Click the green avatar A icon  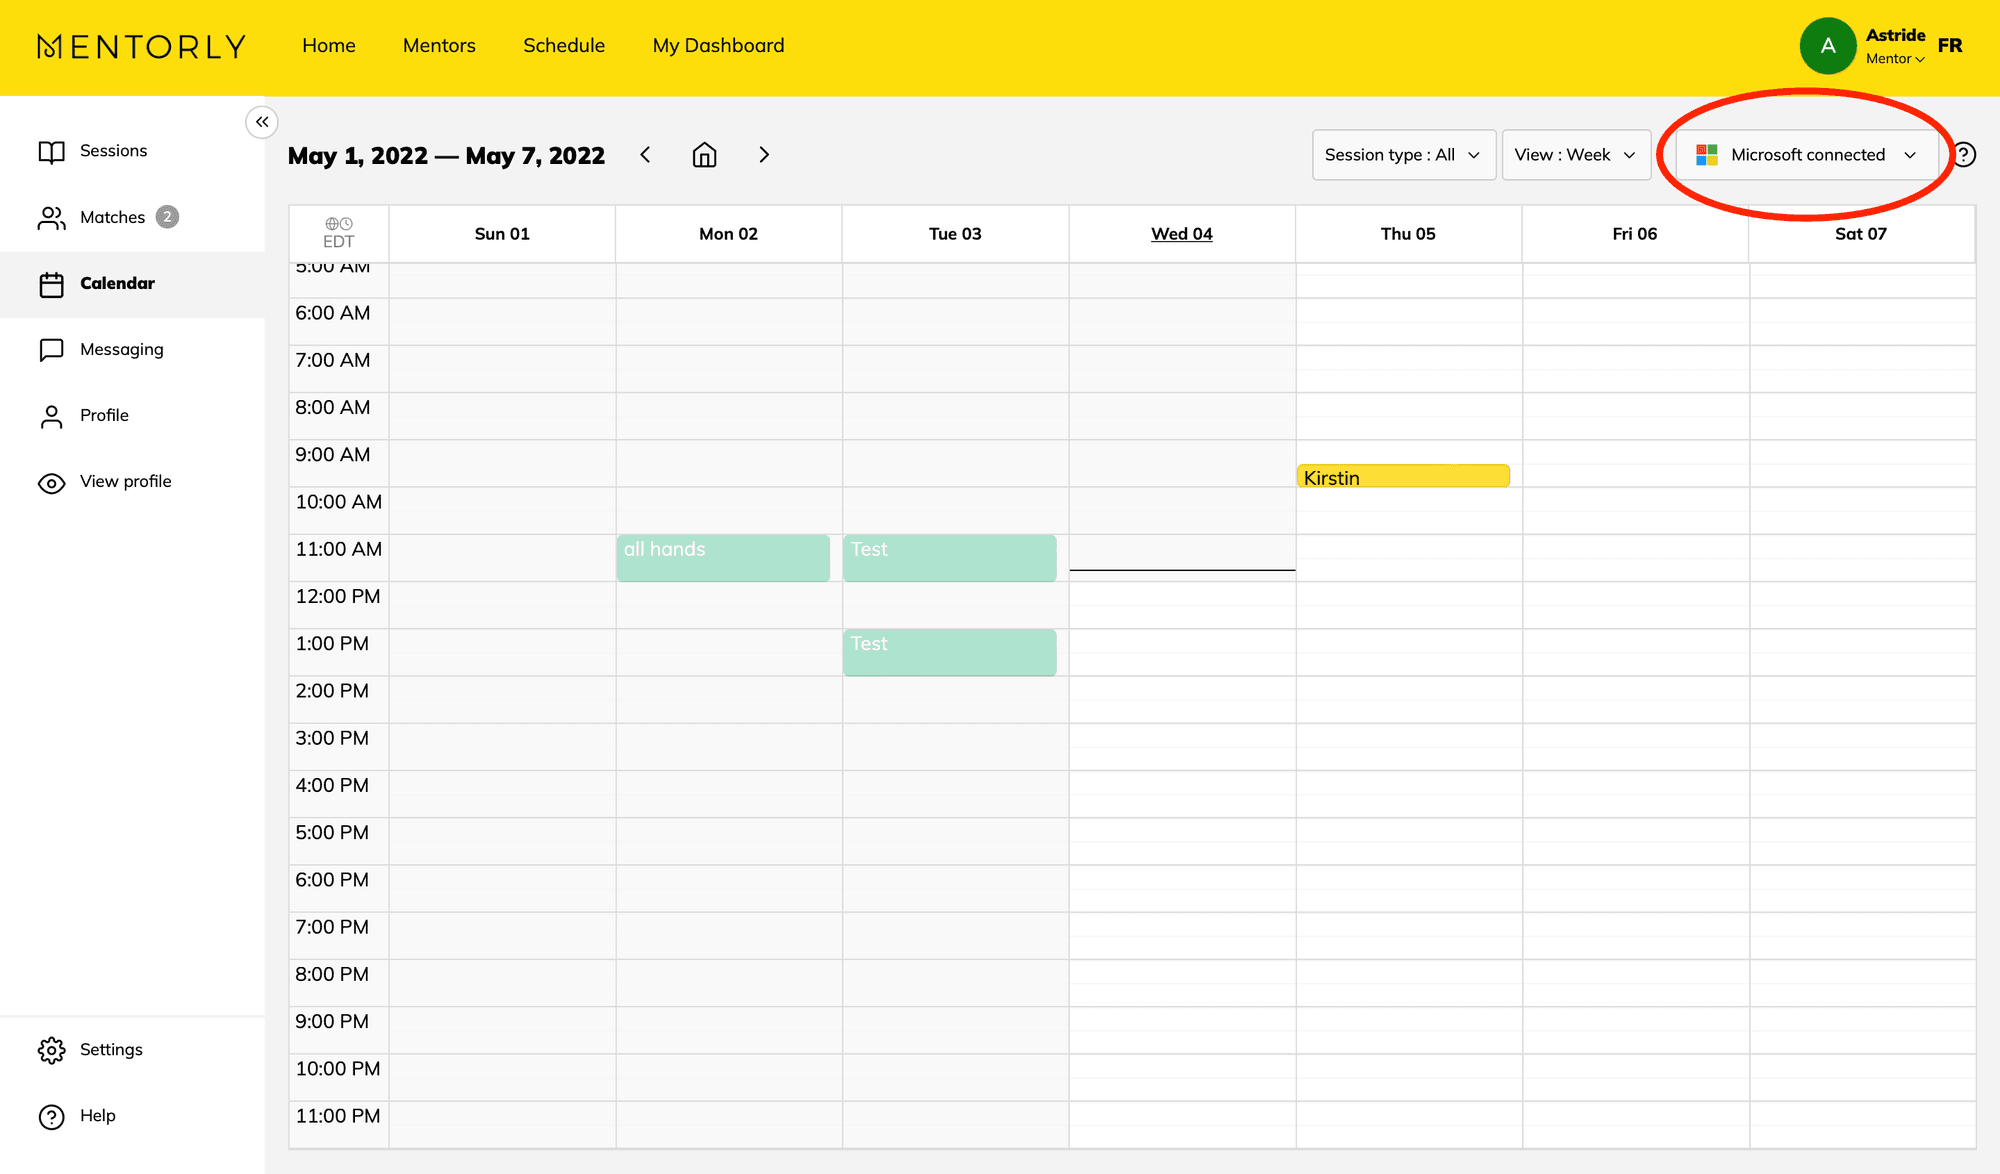(x=1827, y=46)
